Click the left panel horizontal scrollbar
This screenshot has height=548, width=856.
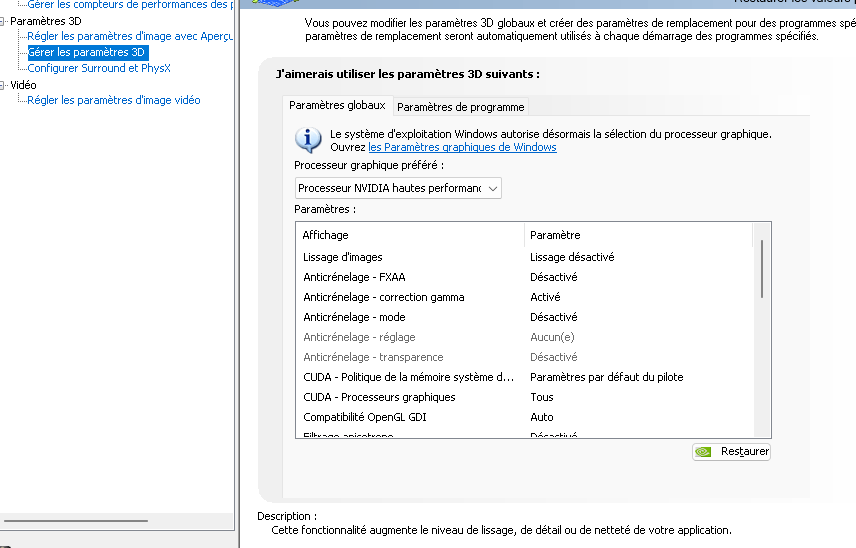pos(75,521)
